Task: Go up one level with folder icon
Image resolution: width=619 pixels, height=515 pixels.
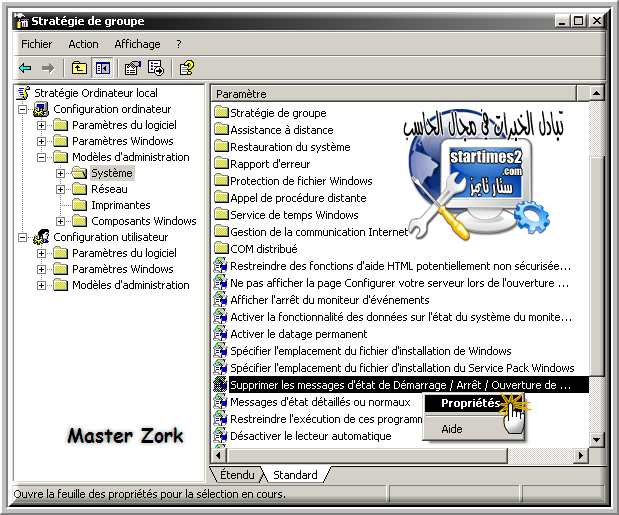Action: (x=79, y=68)
